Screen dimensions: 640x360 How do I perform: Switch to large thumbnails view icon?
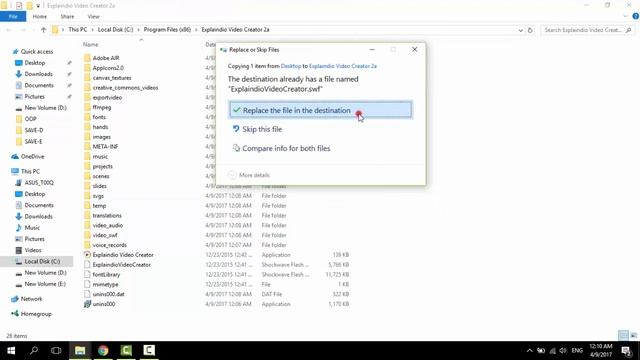coord(633,336)
